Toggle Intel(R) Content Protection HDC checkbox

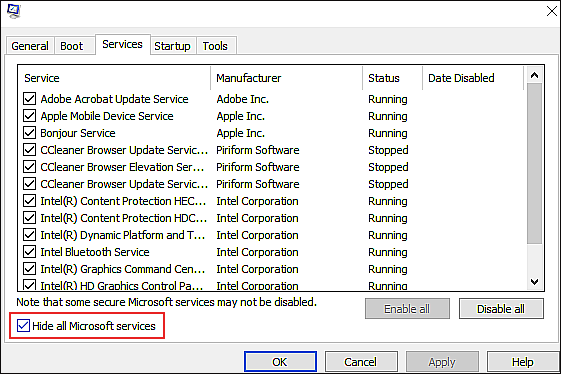pyautogui.click(x=29, y=218)
